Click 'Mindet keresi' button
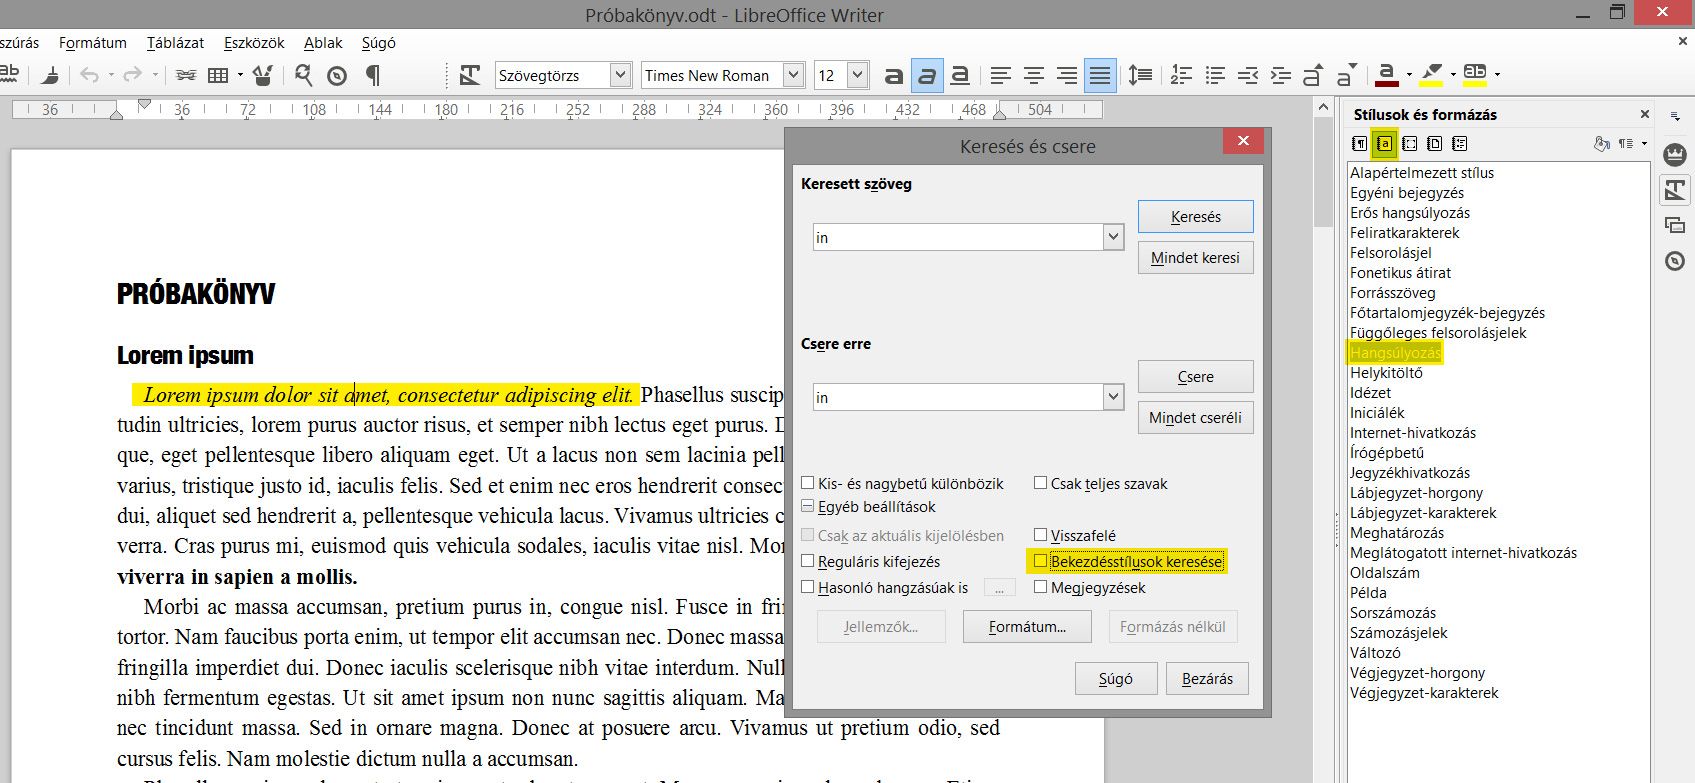 click(x=1196, y=258)
